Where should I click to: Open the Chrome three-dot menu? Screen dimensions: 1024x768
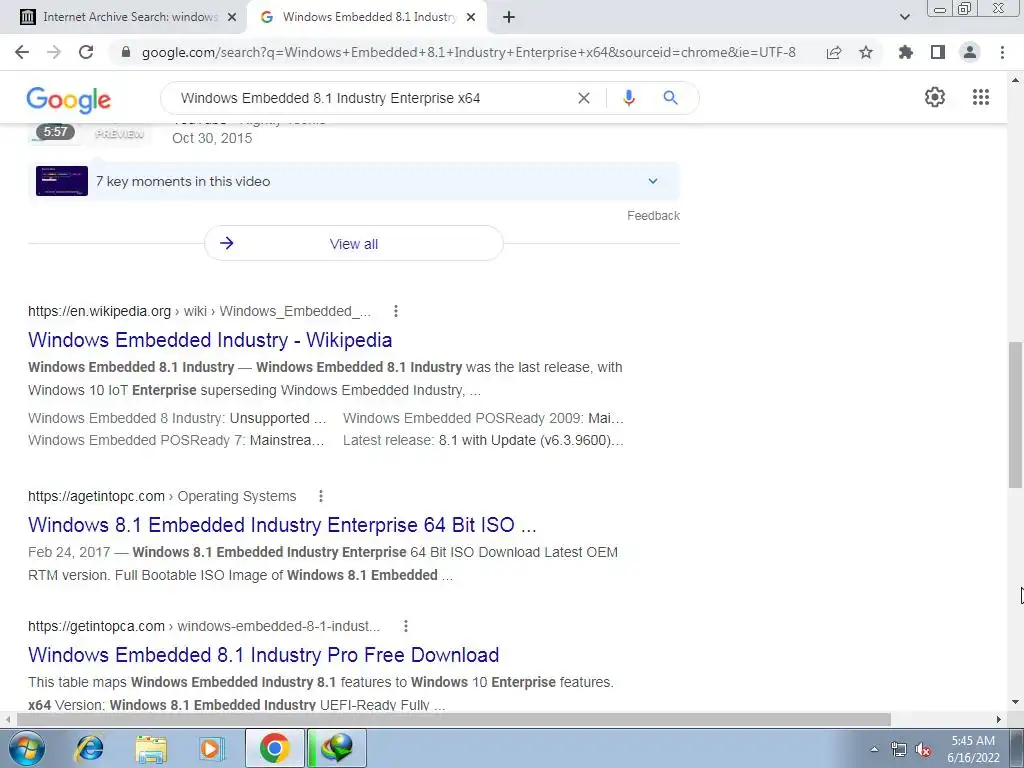(x=1002, y=52)
